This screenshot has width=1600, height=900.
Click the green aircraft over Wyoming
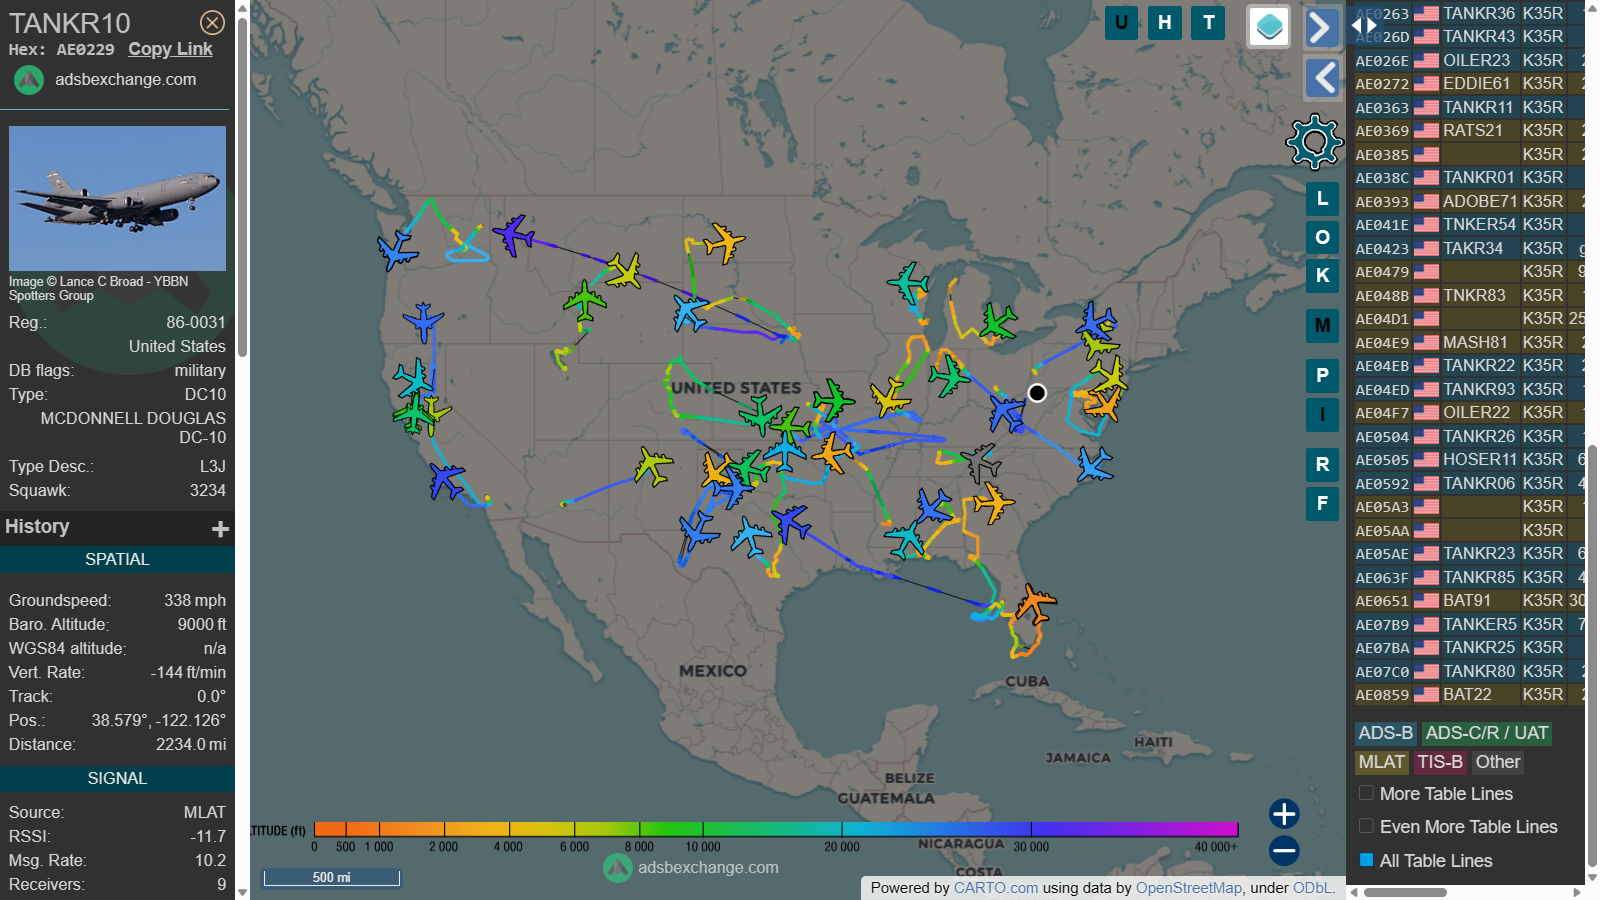point(585,300)
